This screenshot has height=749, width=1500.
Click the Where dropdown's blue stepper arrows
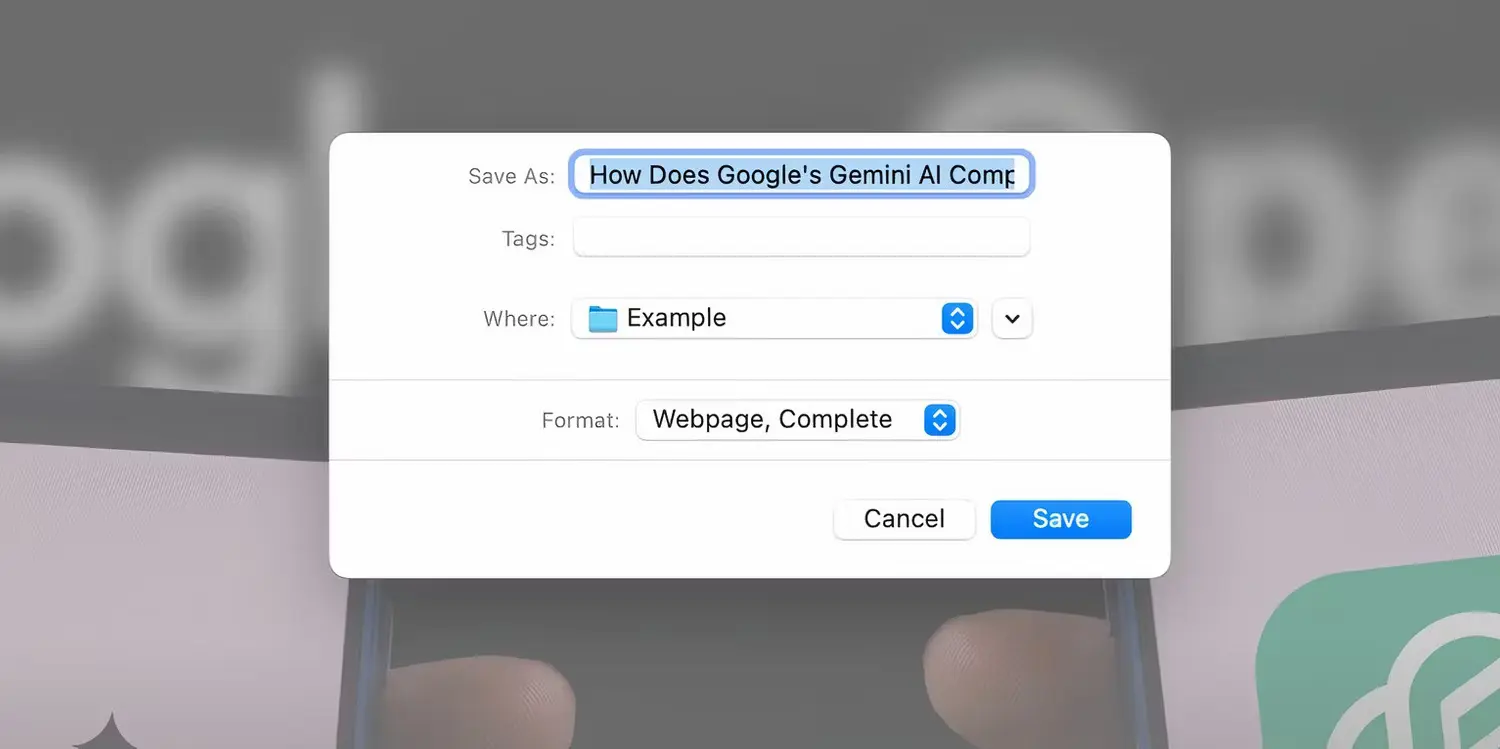click(x=957, y=318)
